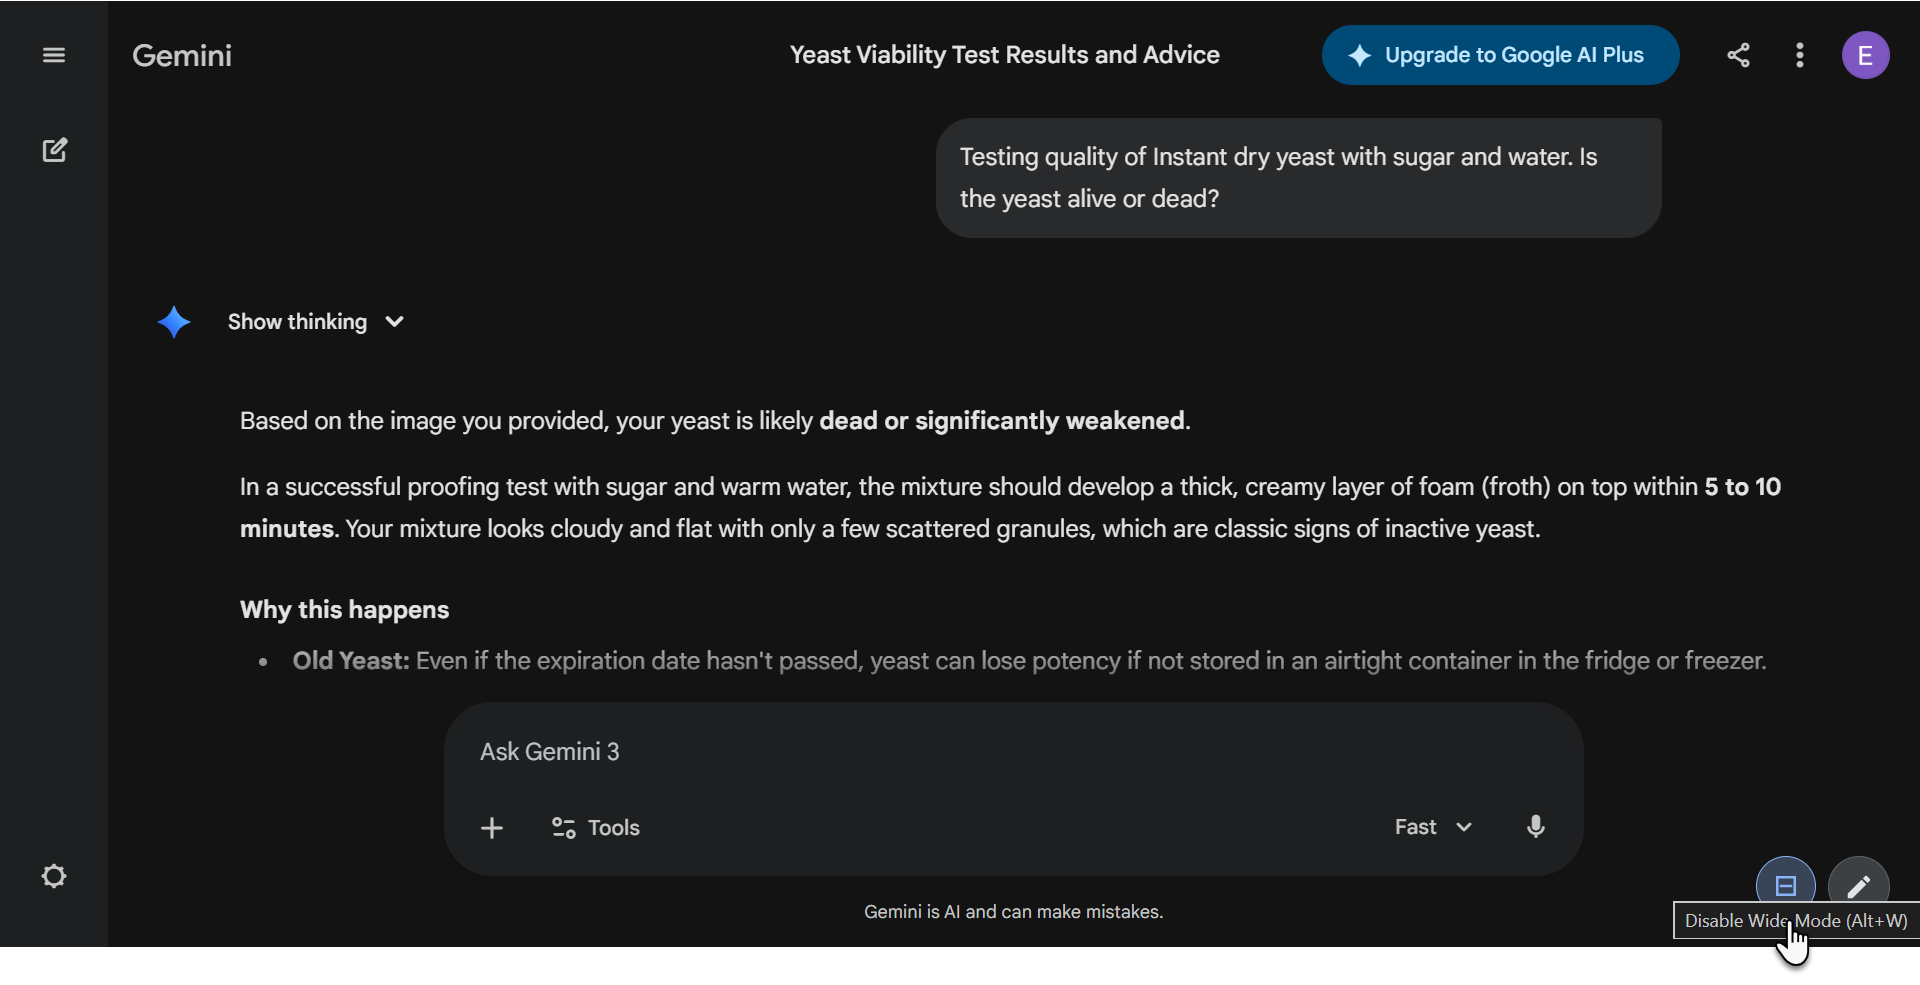Open the main menu hamburger icon

point(54,55)
